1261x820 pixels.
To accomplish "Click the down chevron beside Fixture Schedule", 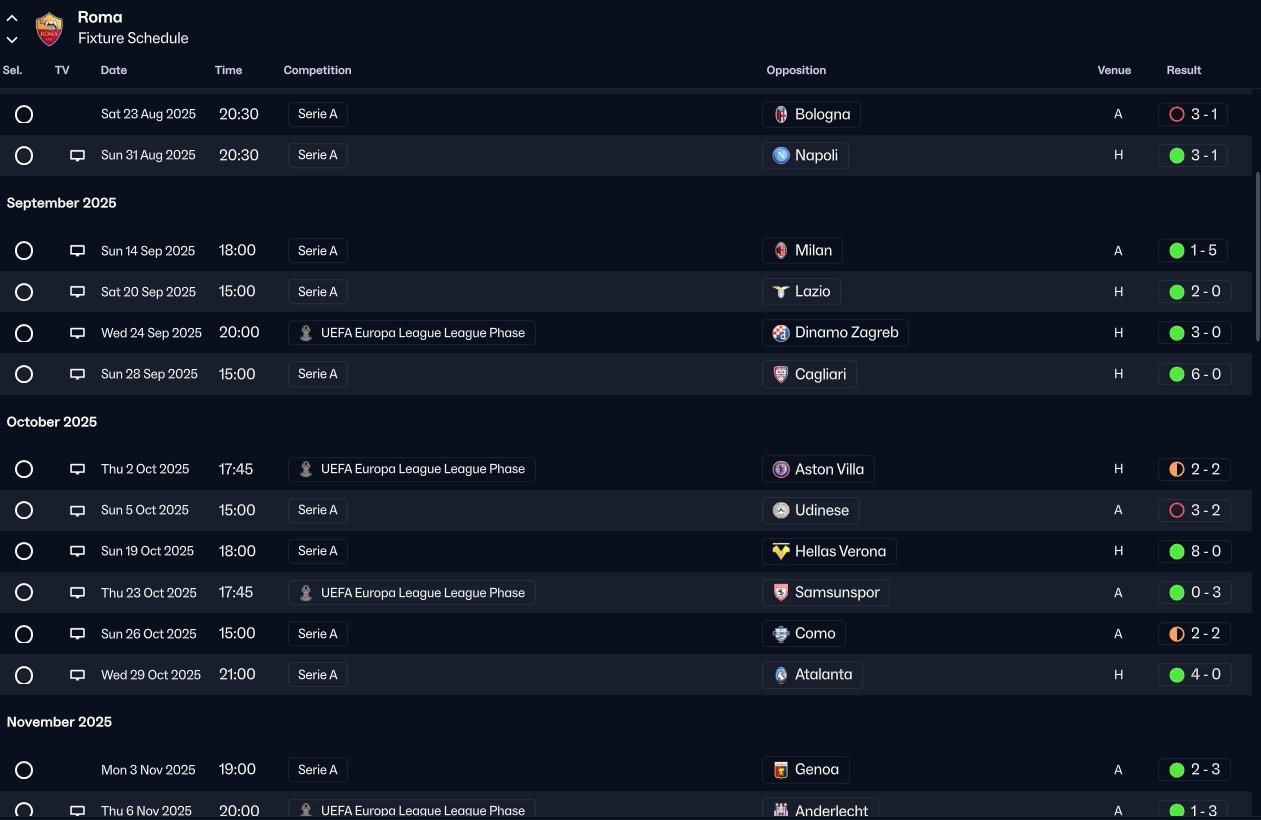I will click(x=12, y=40).
